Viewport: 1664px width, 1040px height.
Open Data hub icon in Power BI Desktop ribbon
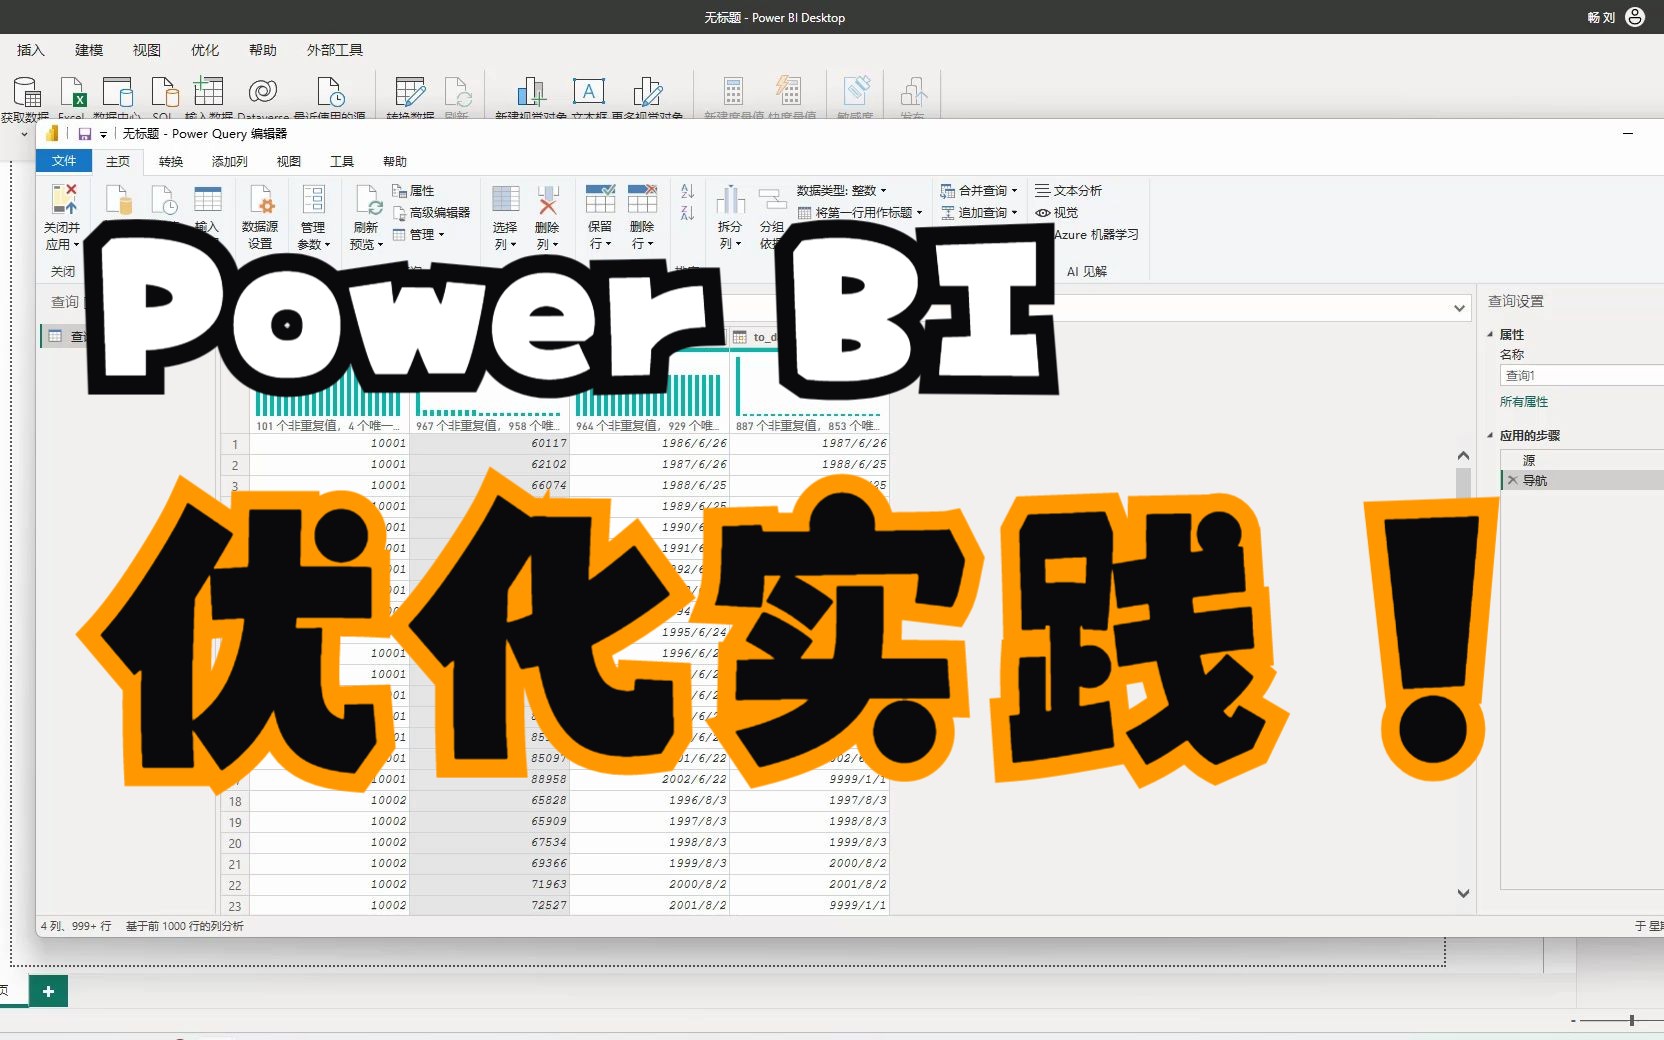(x=118, y=92)
